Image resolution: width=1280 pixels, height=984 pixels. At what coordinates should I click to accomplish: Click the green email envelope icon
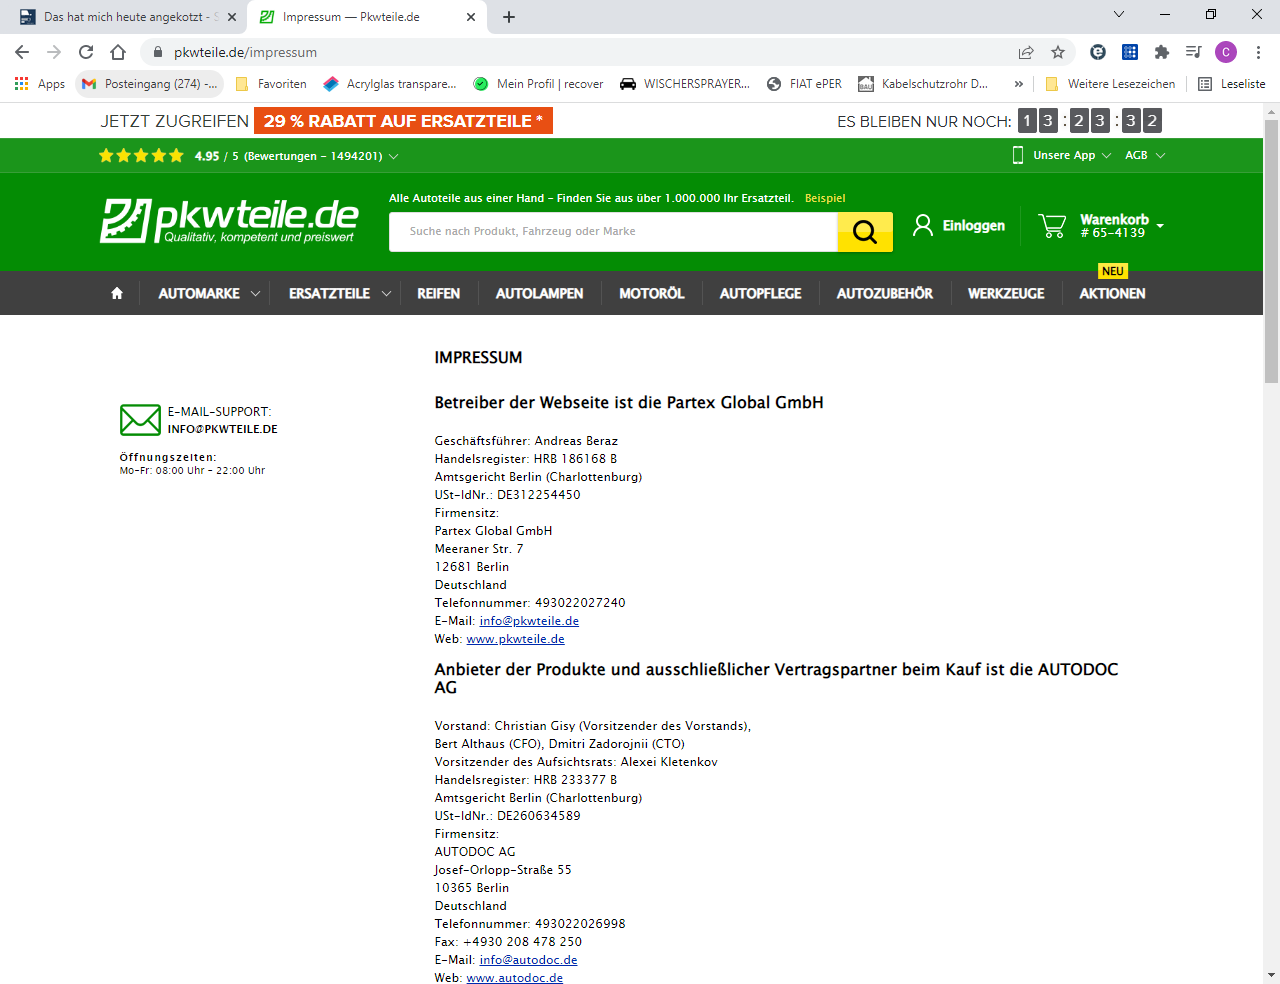coord(140,420)
